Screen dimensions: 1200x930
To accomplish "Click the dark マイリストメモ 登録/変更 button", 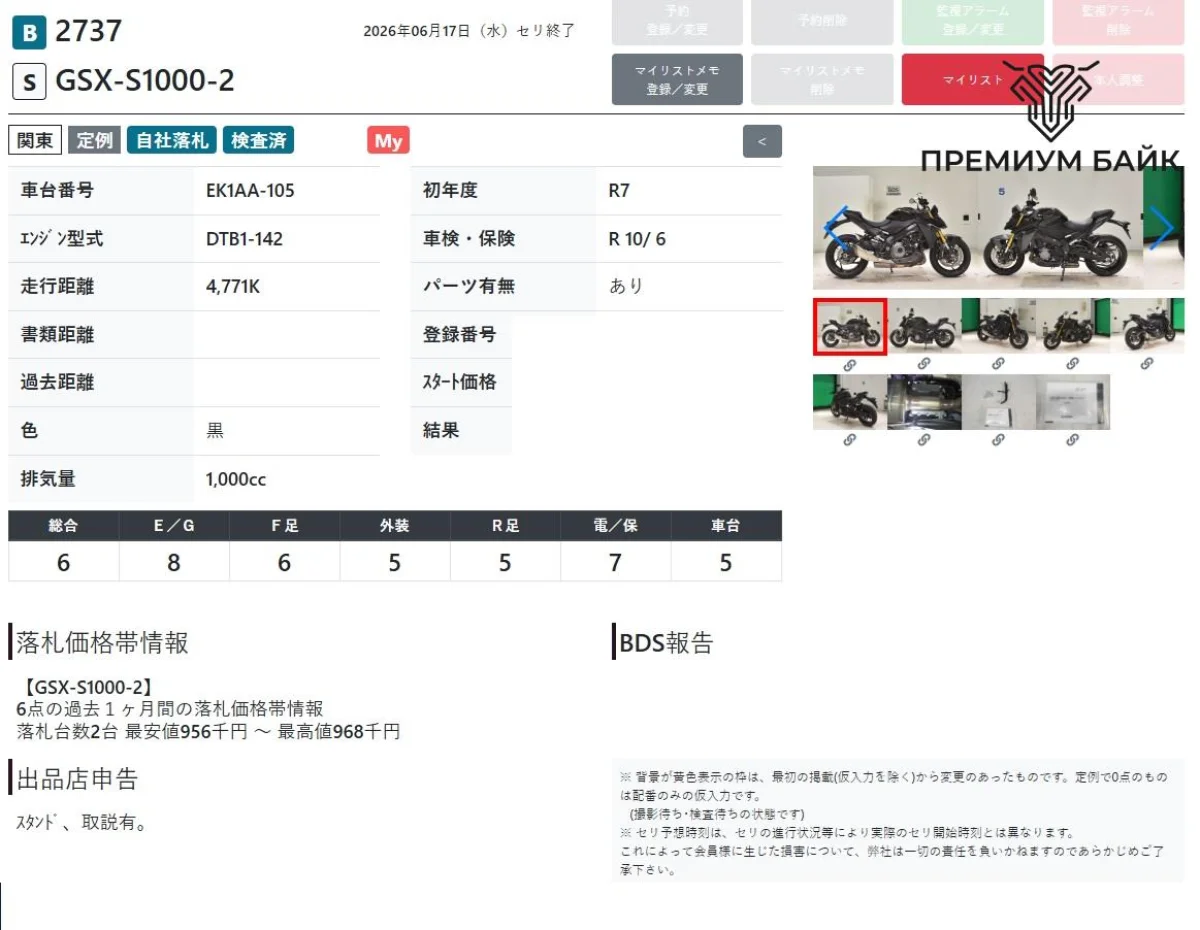I will pyautogui.click(x=677, y=79).
